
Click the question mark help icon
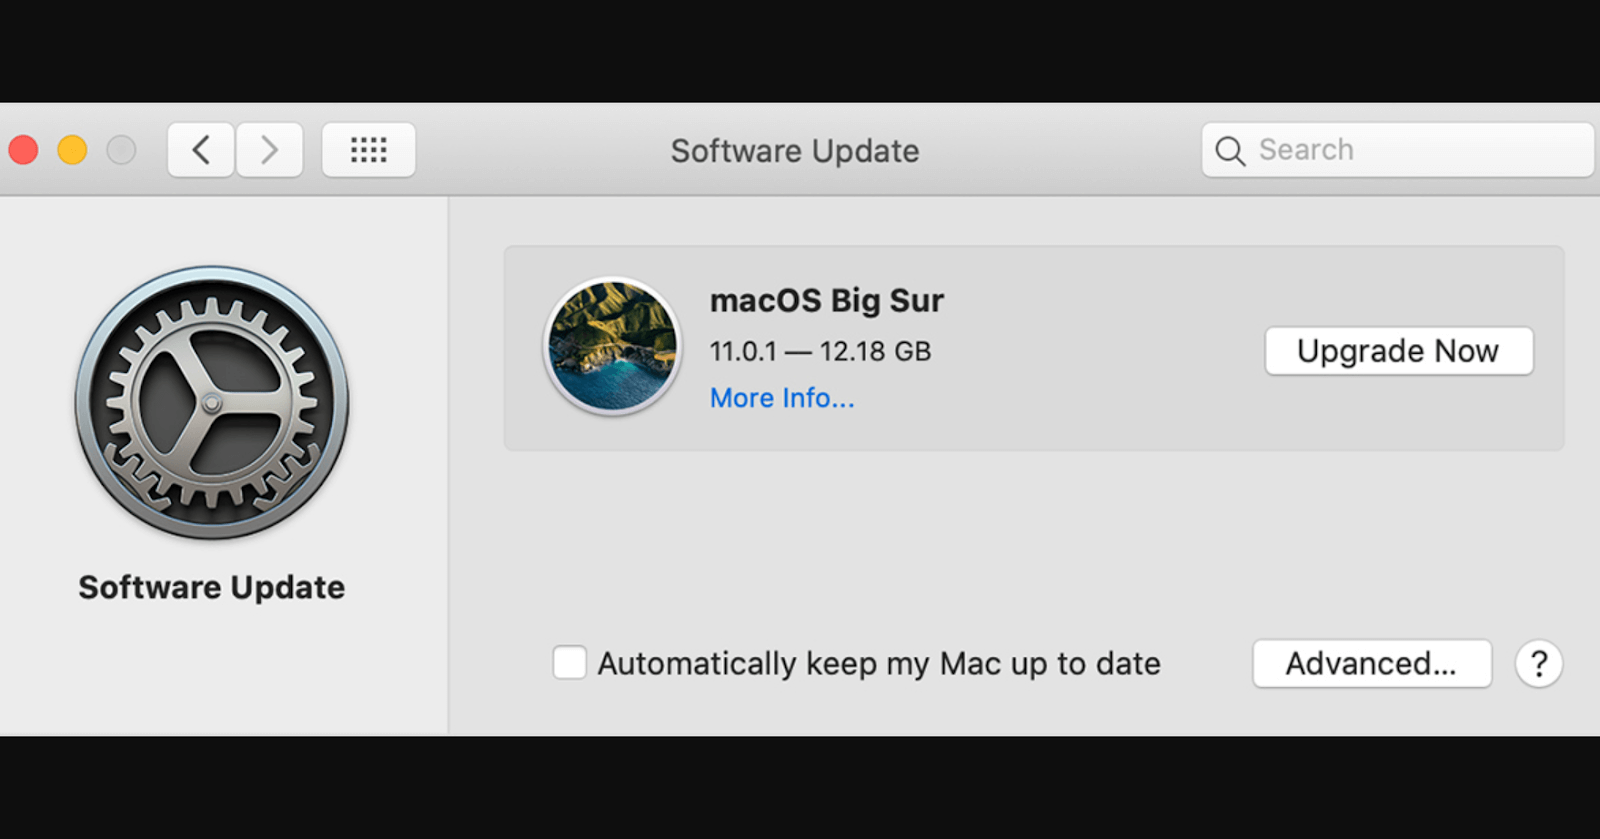point(1538,664)
